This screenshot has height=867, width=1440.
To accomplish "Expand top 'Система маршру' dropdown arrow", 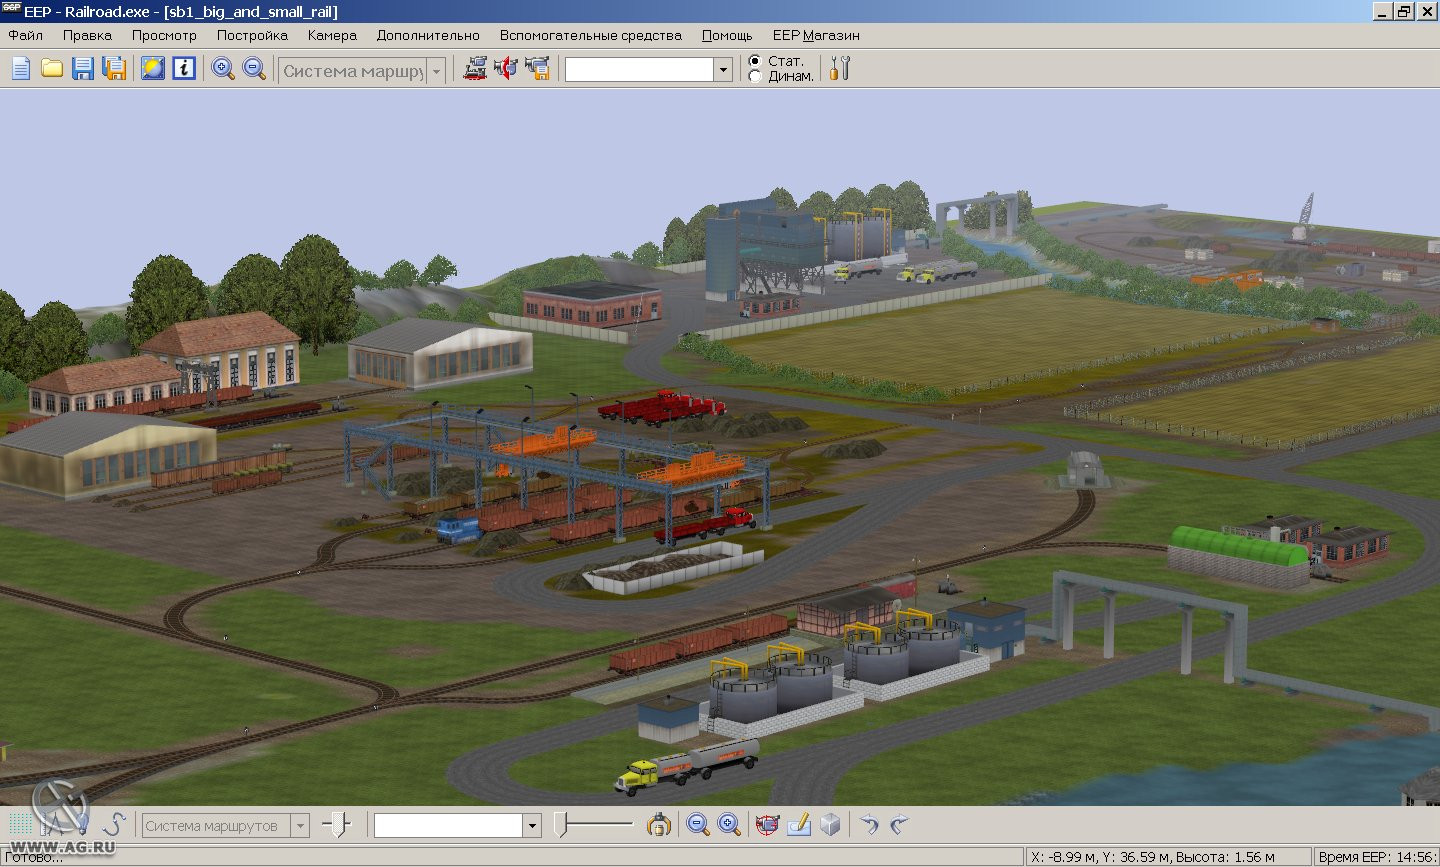I will click(x=436, y=71).
